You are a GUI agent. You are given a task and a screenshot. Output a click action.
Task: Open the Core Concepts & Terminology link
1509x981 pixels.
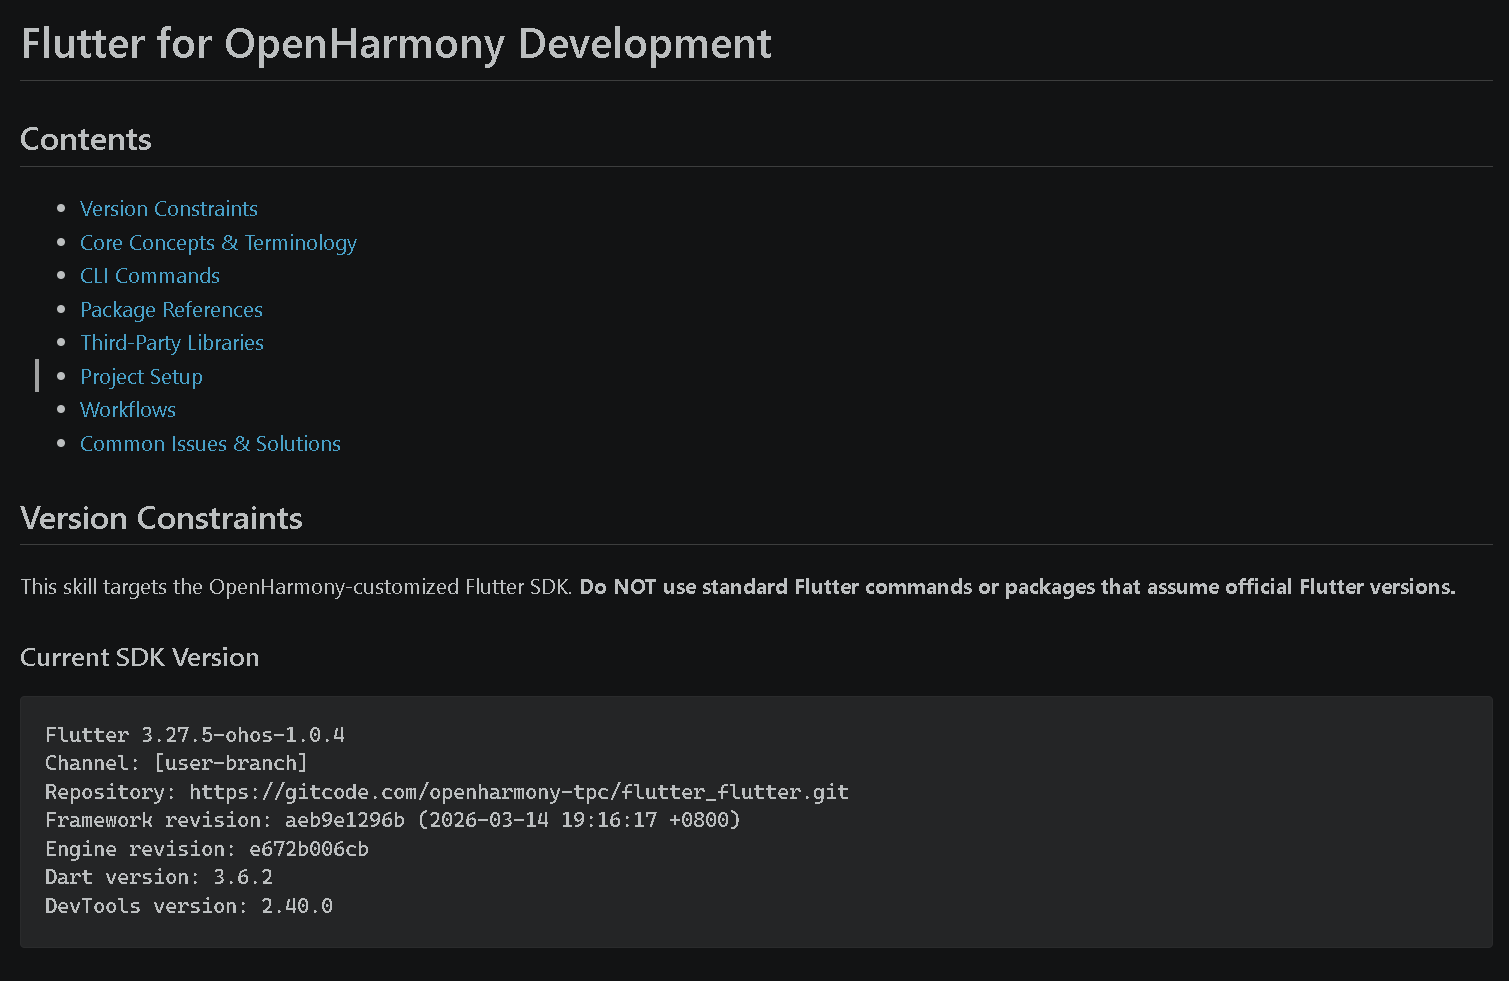click(x=218, y=243)
